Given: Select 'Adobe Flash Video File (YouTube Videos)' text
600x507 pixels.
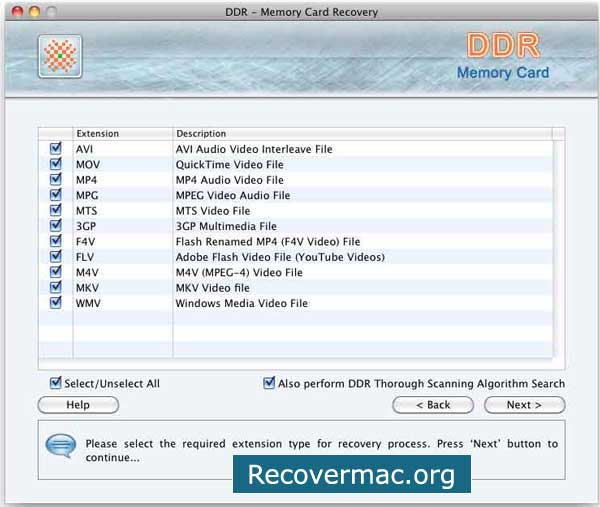Looking at the screenshot, I should tap(280, 257).
